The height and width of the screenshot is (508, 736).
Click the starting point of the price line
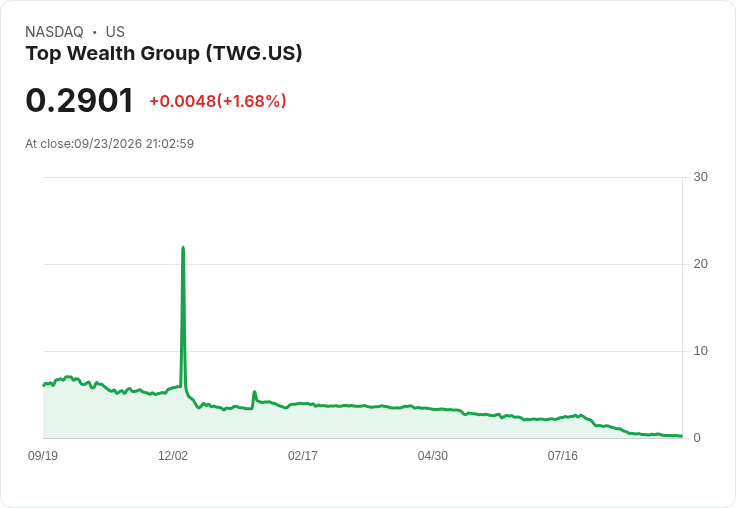(x=44, y=385)
